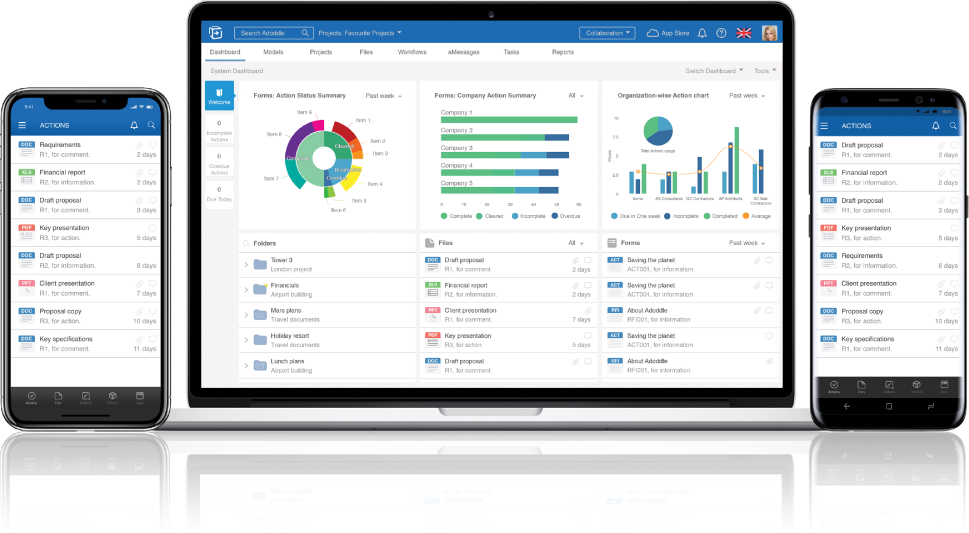Open Key specifications row on the iPhone
Image resolution: width=969 pixels, height=533 pixels.
point(86,344)
